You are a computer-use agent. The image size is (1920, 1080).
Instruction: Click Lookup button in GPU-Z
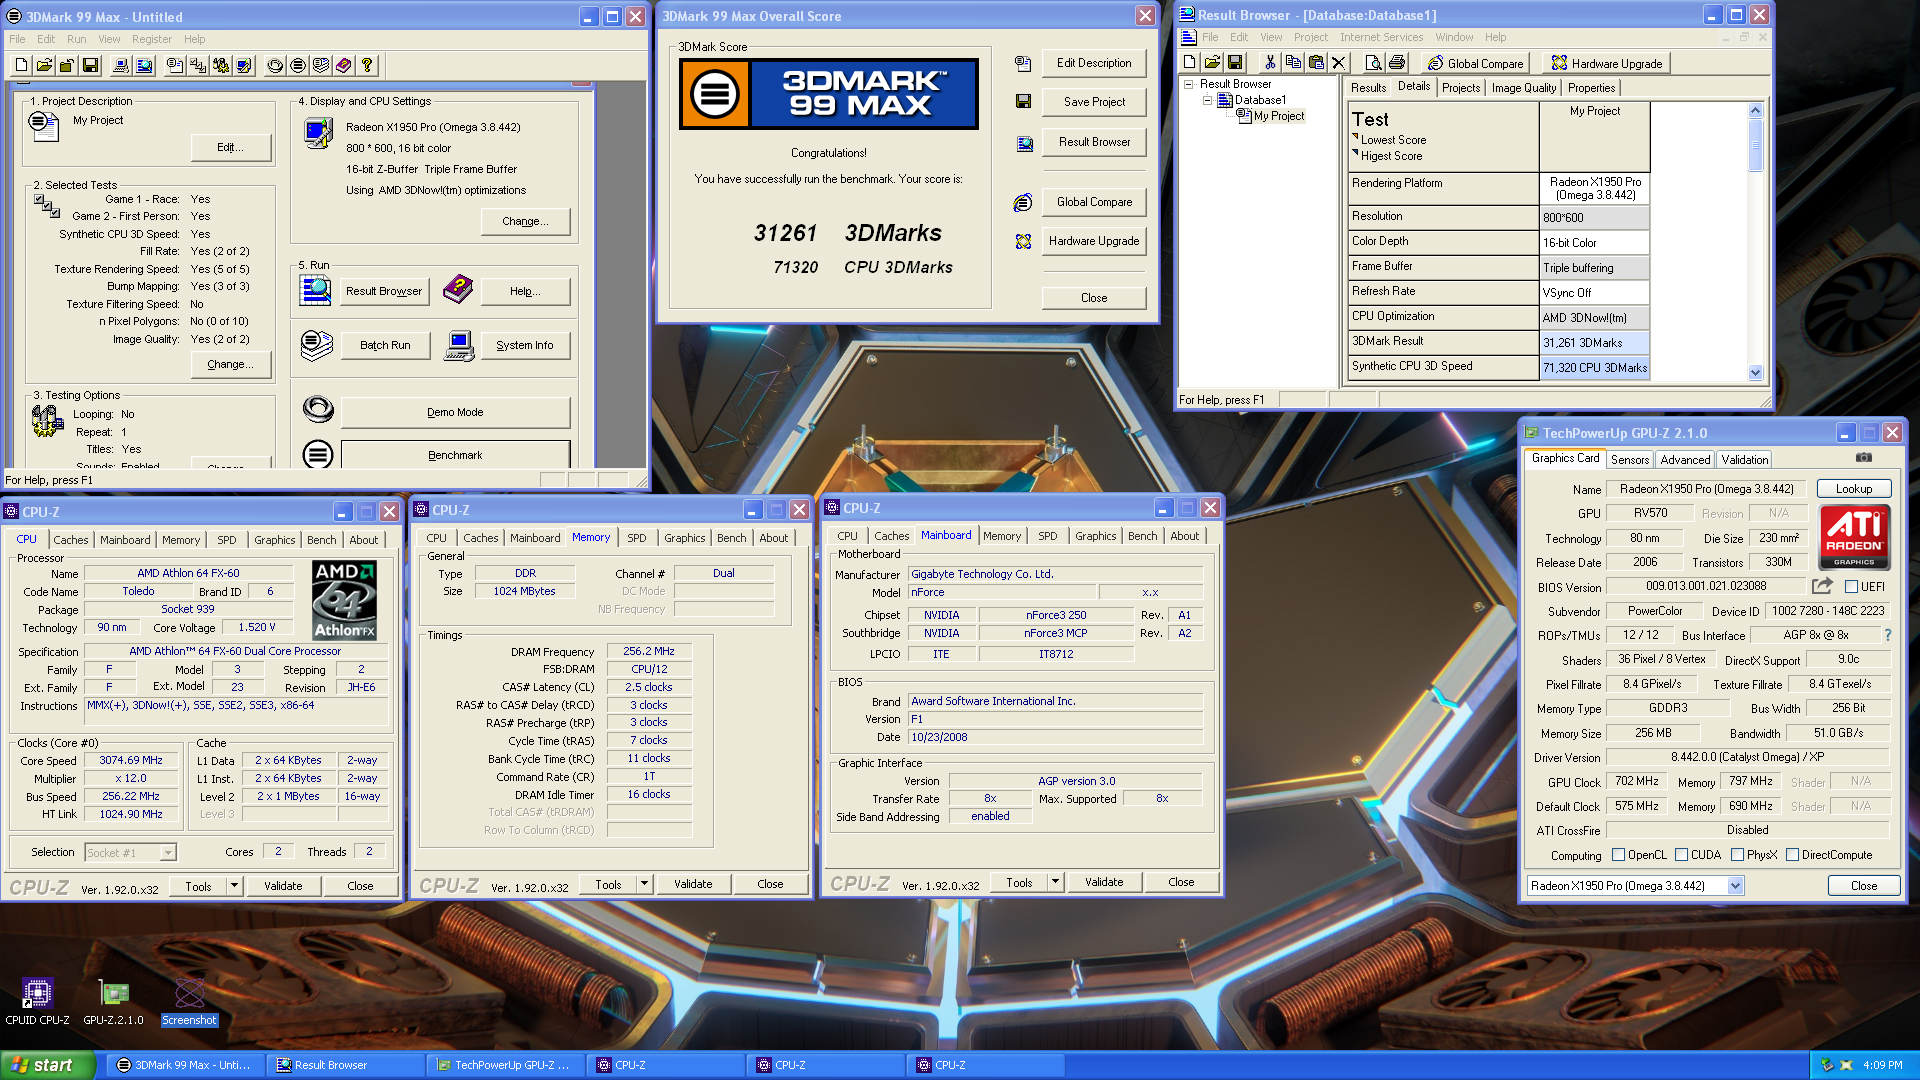click(x=1854, y=489)
